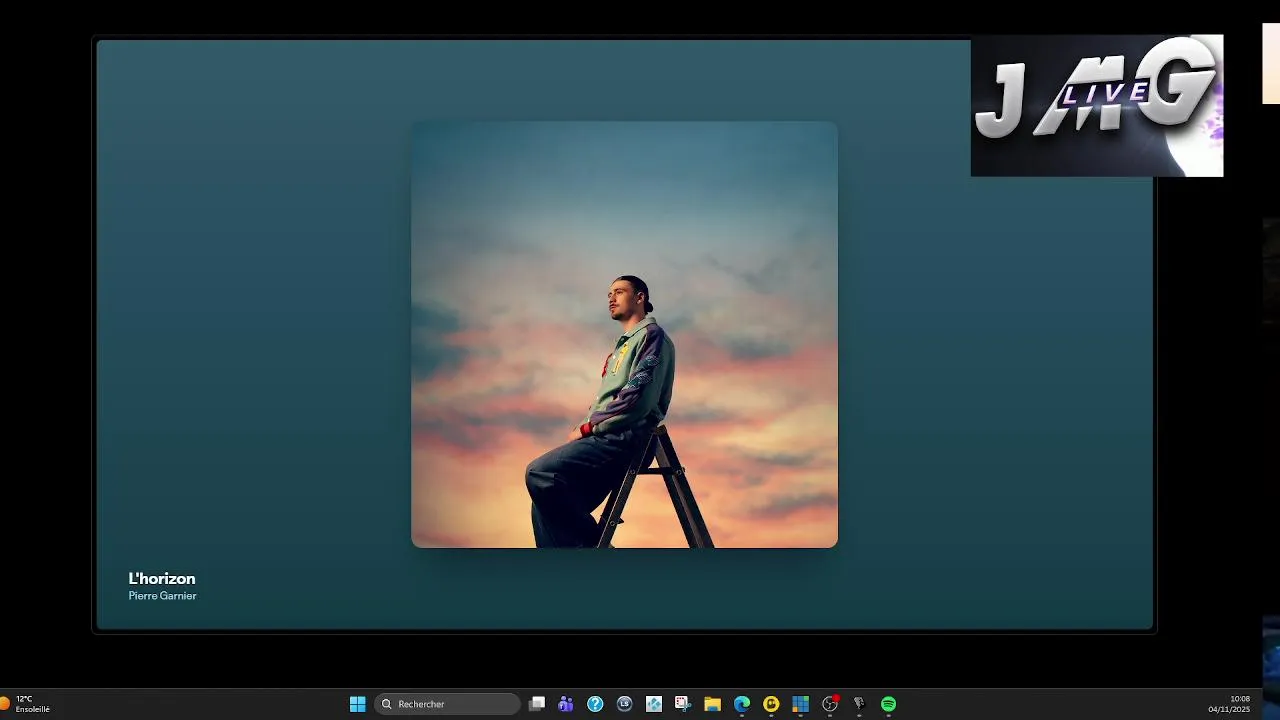
Task: Open the blue question mark Help app
Action: pyautogui.click(x=595, y=704)
